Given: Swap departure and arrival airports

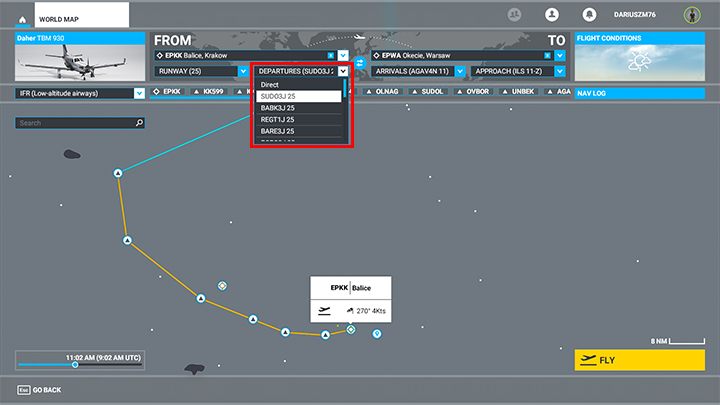Looking at the screenshot, I should pyautogui.click(x=361, y=63).
